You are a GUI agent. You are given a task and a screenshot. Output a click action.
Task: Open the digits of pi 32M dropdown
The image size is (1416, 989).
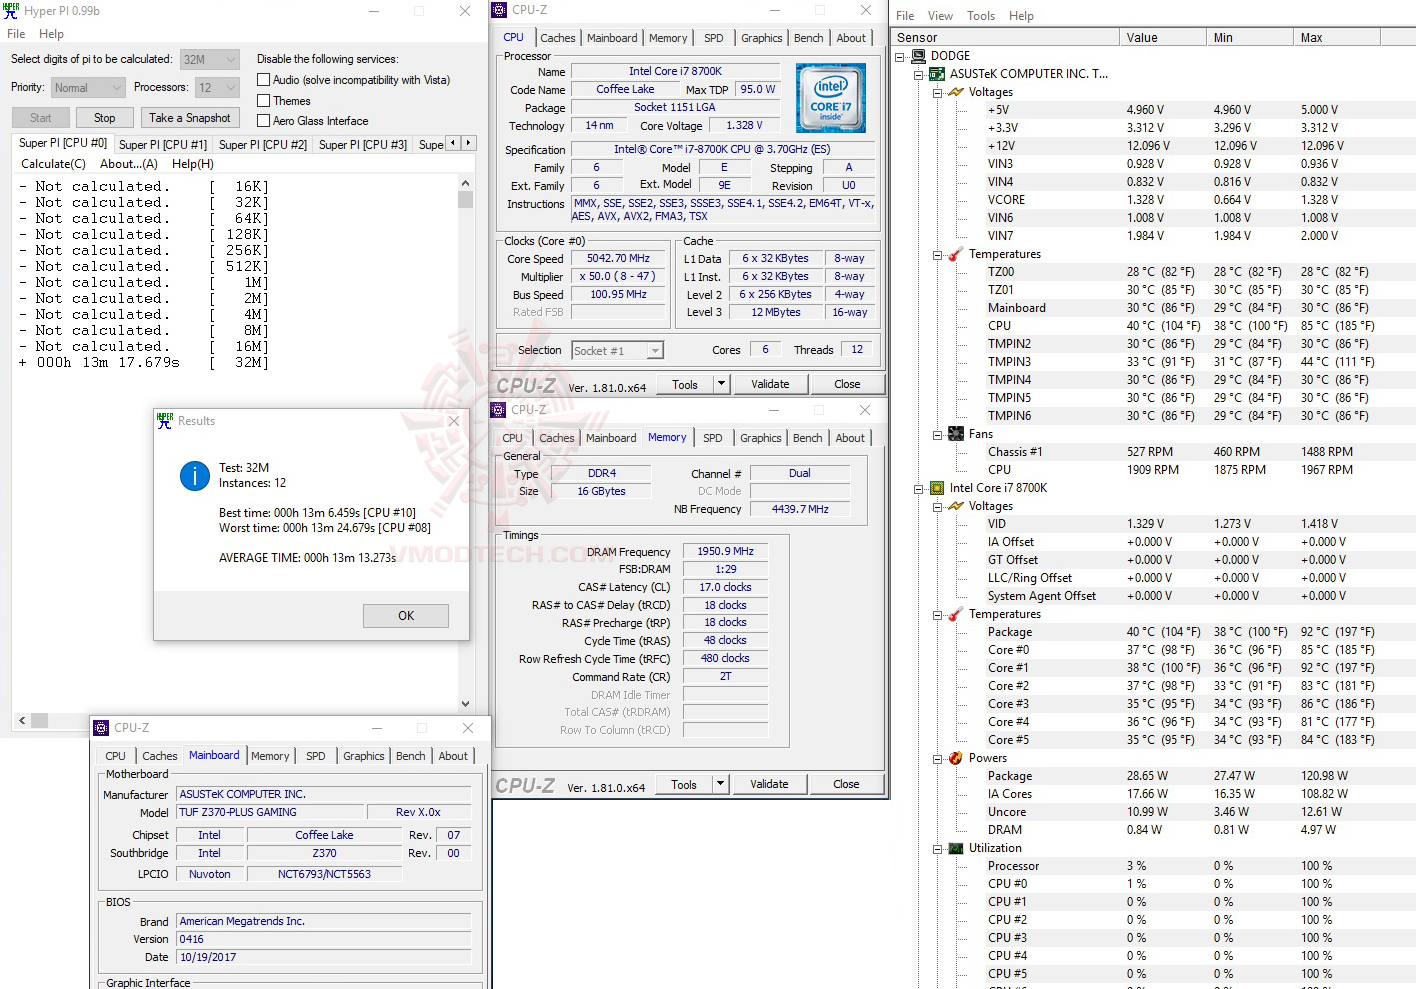pos(210,59)
